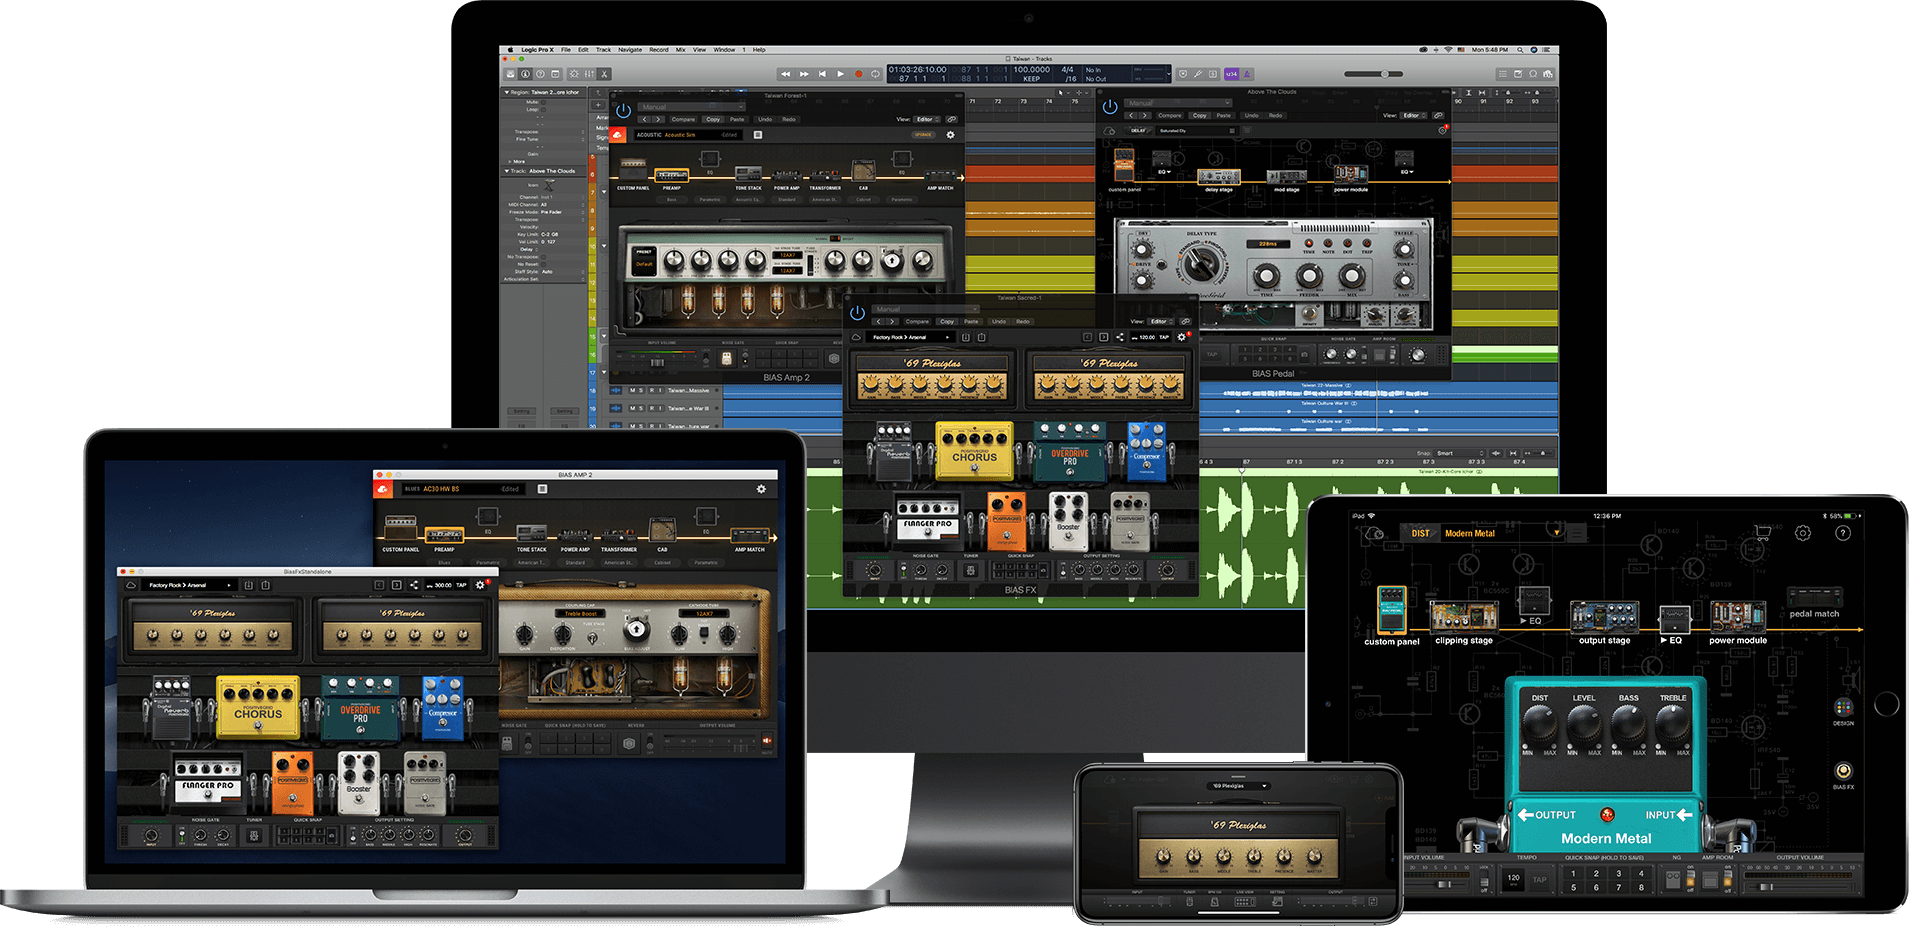The width and height of the screenshot is (1909, 928).
Task: Adjust the Output Volume slider on the iPad
Action: 1800,886
